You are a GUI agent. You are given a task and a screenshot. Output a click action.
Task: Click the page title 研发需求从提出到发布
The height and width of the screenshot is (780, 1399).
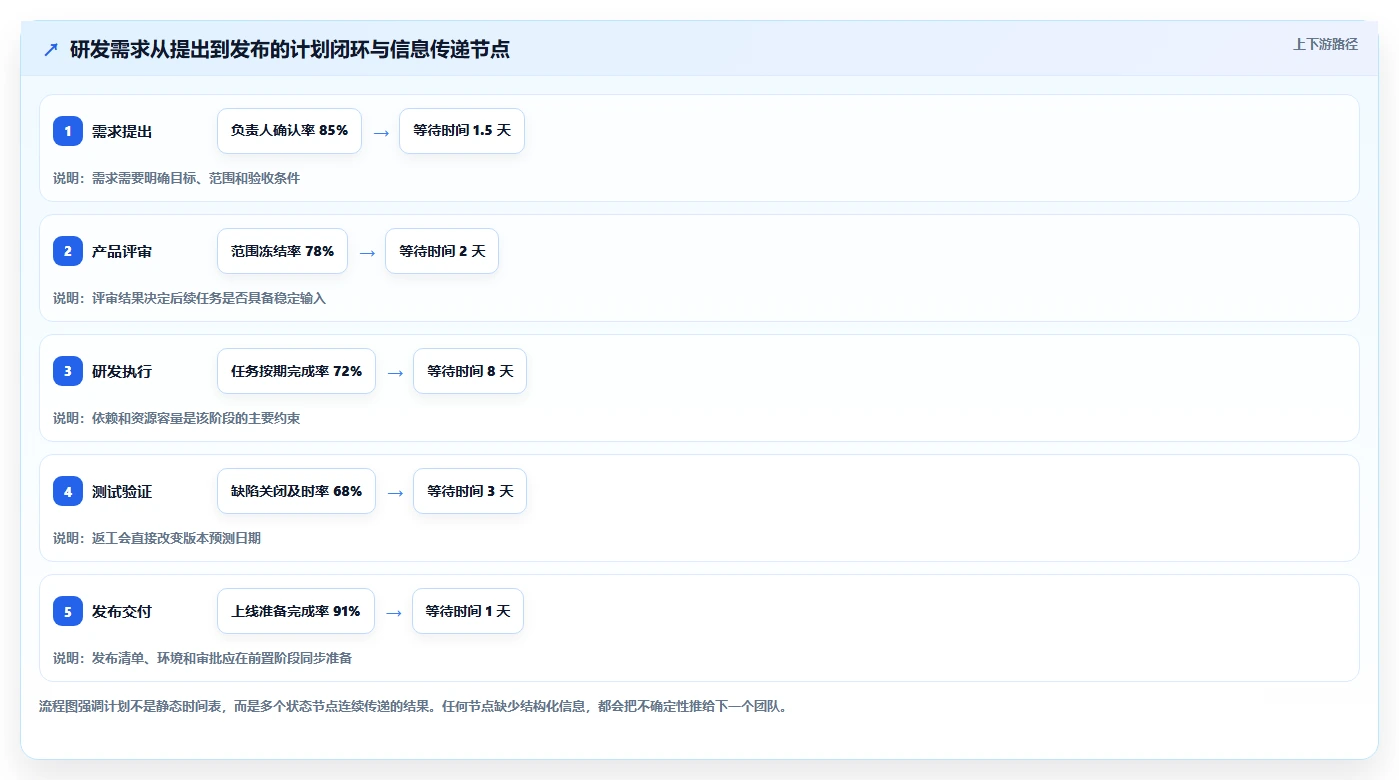point(290,49)
